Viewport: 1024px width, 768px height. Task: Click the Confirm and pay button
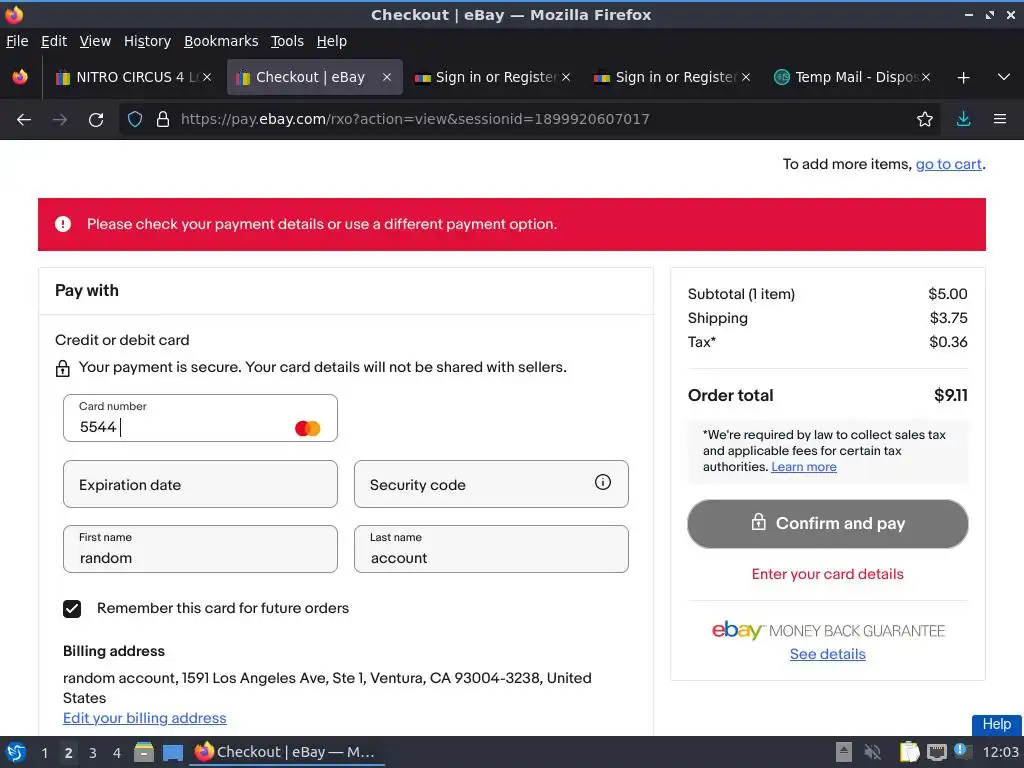tap(827, 524)
